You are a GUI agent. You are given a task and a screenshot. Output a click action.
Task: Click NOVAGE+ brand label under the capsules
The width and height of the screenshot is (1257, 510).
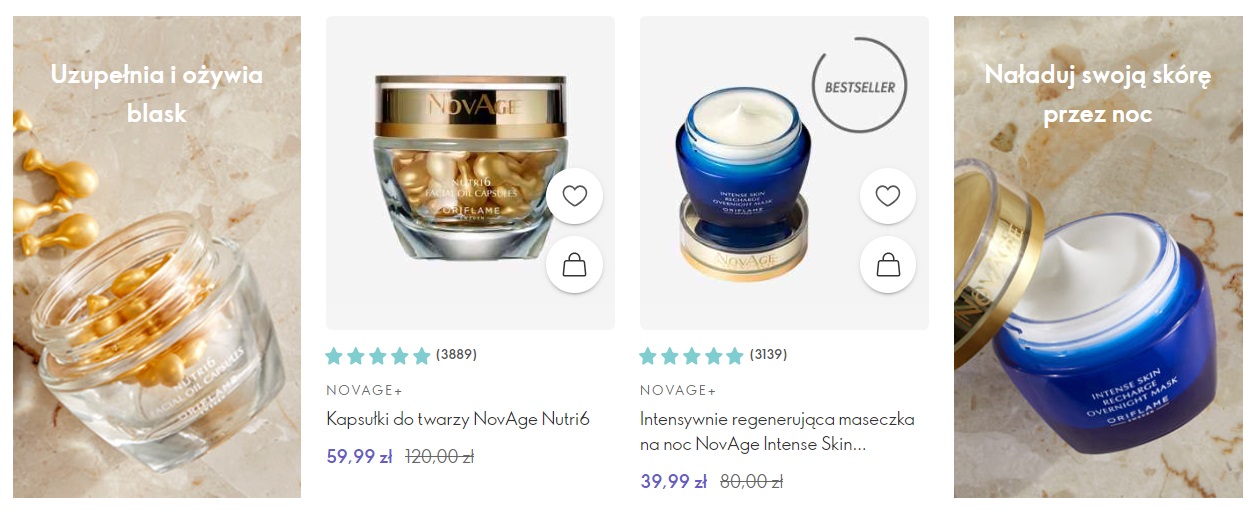[x=364, y=390]
